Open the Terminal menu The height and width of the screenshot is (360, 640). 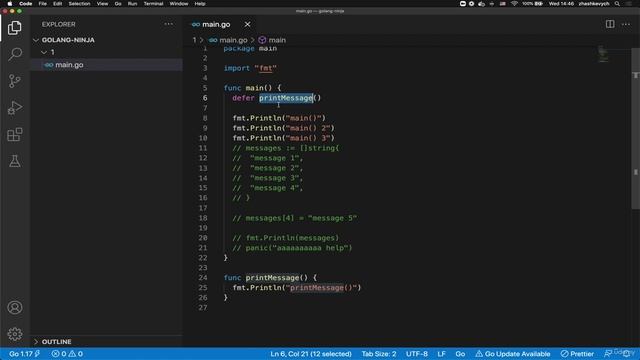(x=153, y=4)
